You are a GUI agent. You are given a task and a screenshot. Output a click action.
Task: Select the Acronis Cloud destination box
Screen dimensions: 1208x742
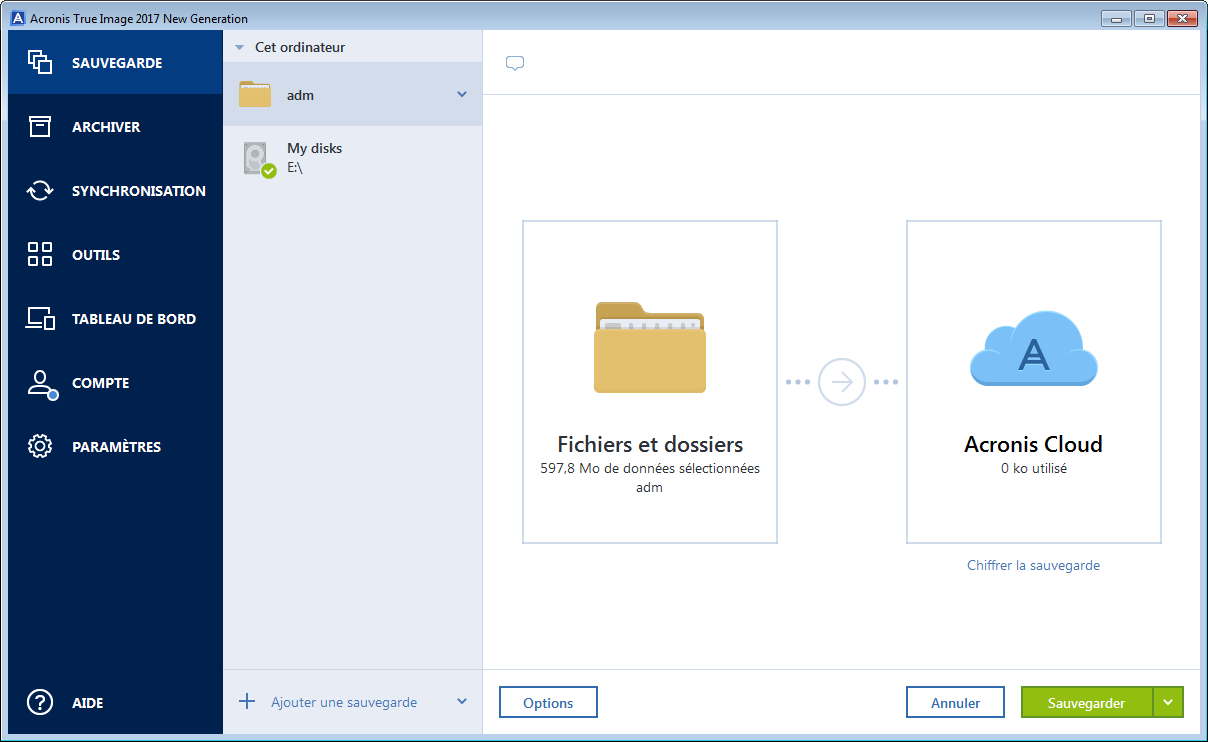[1033, 382]
